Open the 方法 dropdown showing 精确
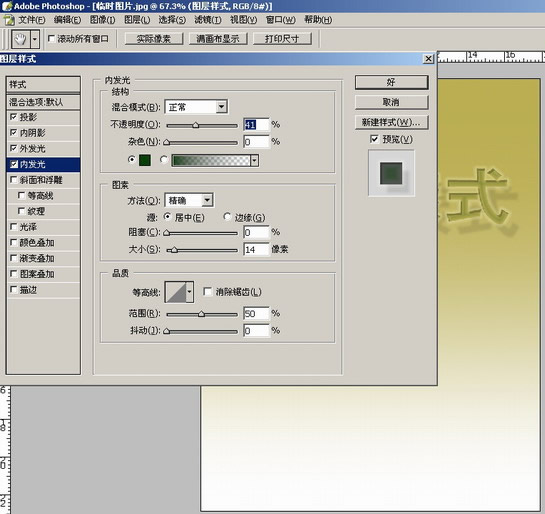This screenshot has width=545, height=514. point(189,200)
